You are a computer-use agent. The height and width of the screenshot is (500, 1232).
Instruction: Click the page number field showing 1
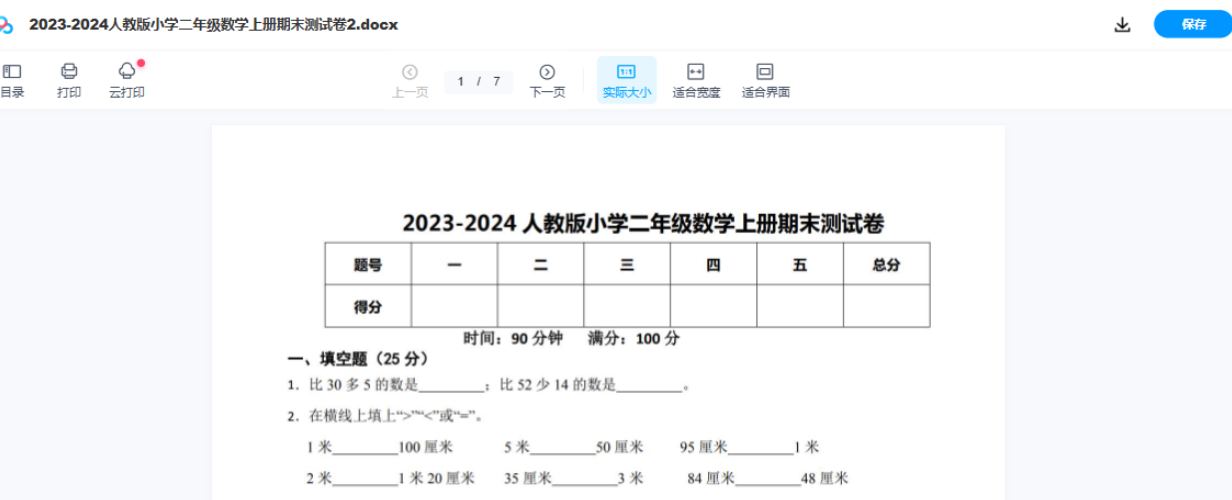[x=461, y=81]
